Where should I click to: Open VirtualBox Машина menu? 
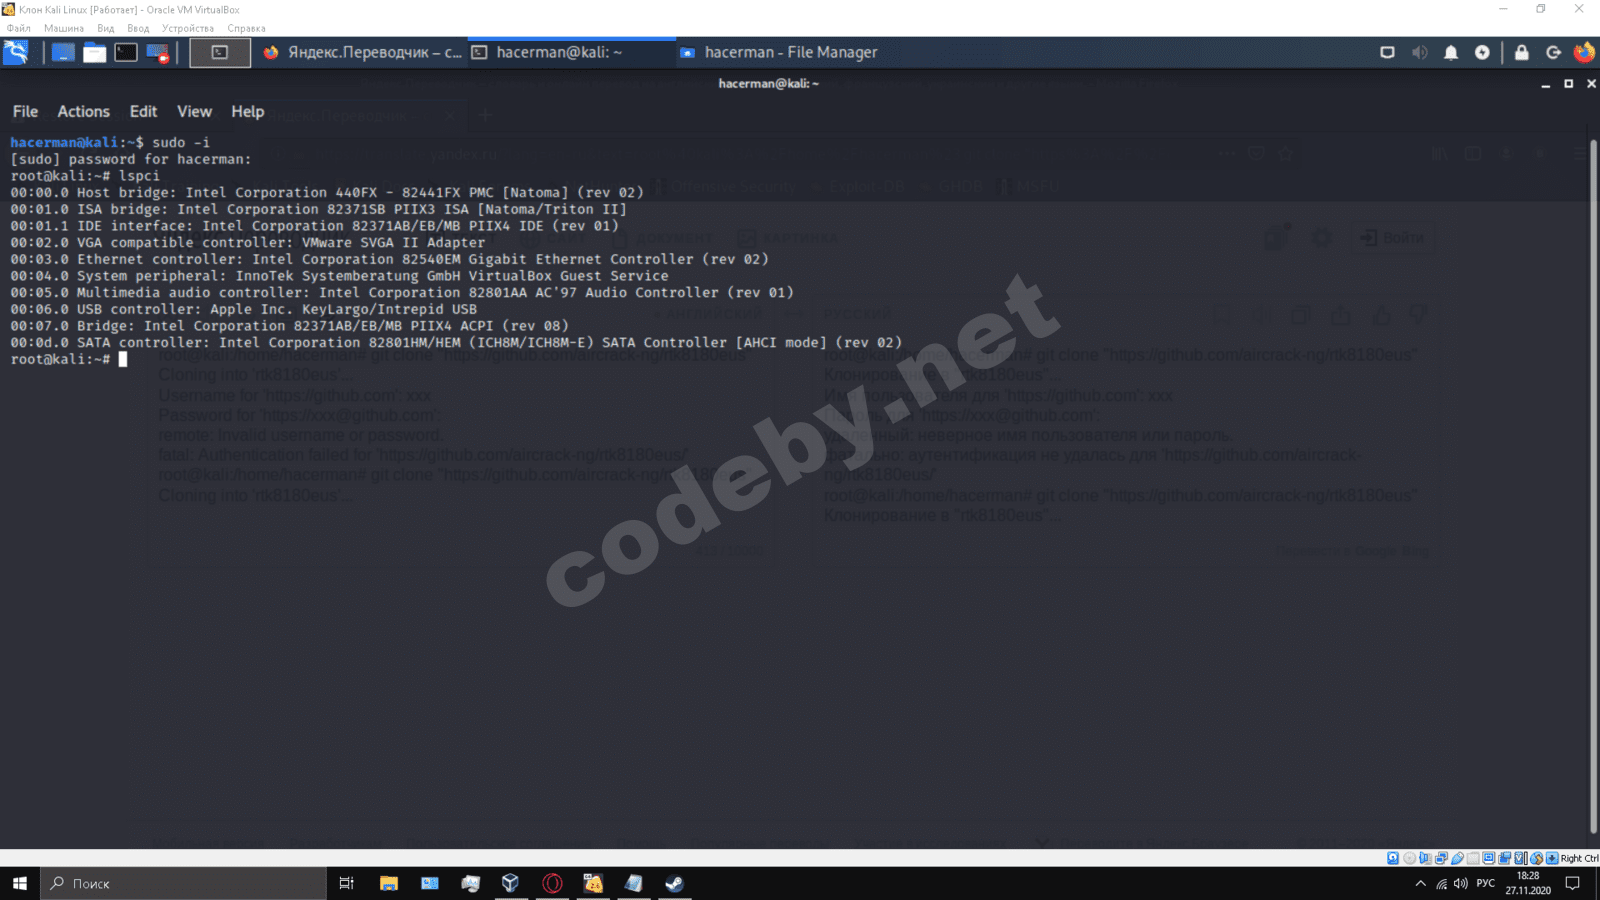[x=64, y=28]
